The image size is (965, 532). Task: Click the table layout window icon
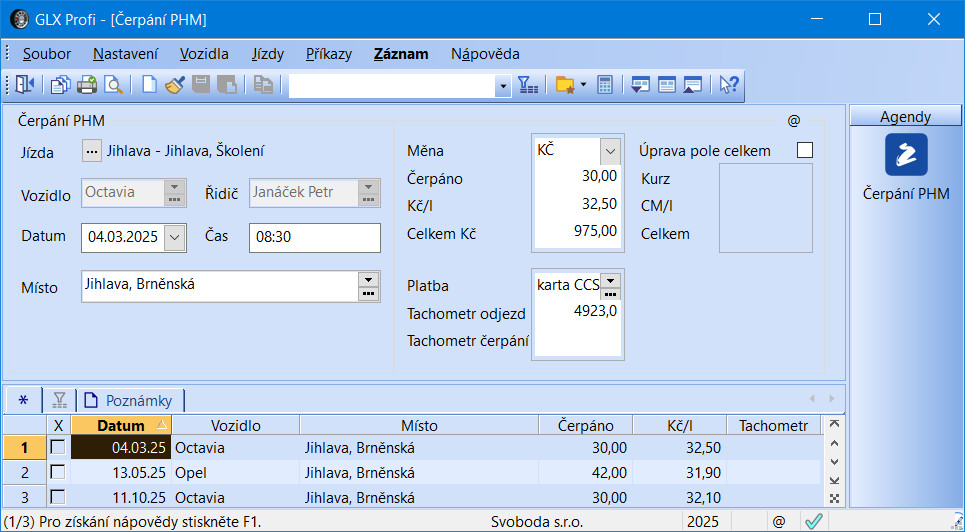pyautogui.click(x=667, y=85)
